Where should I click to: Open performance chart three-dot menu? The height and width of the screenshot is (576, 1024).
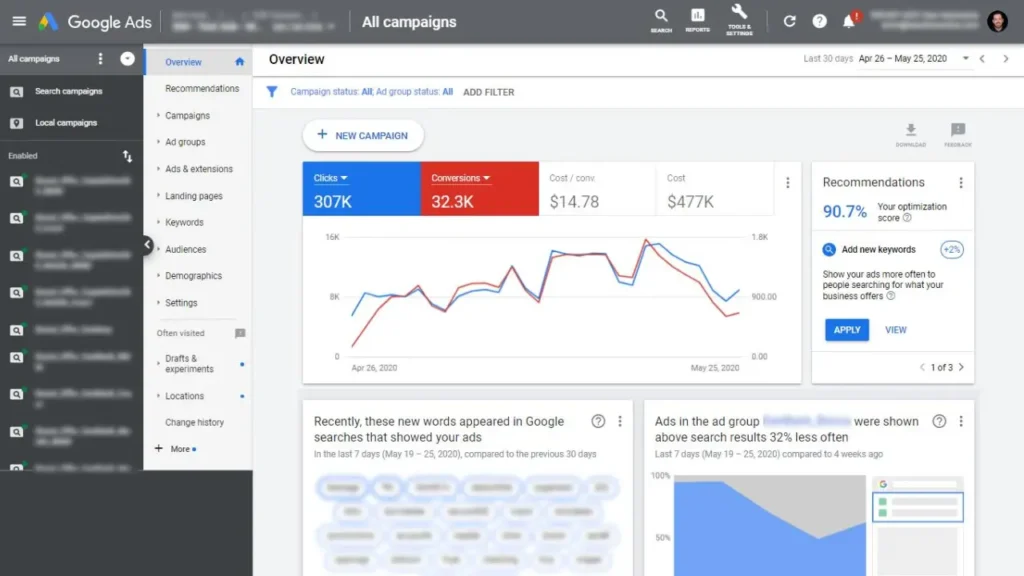tap(788, 183)
